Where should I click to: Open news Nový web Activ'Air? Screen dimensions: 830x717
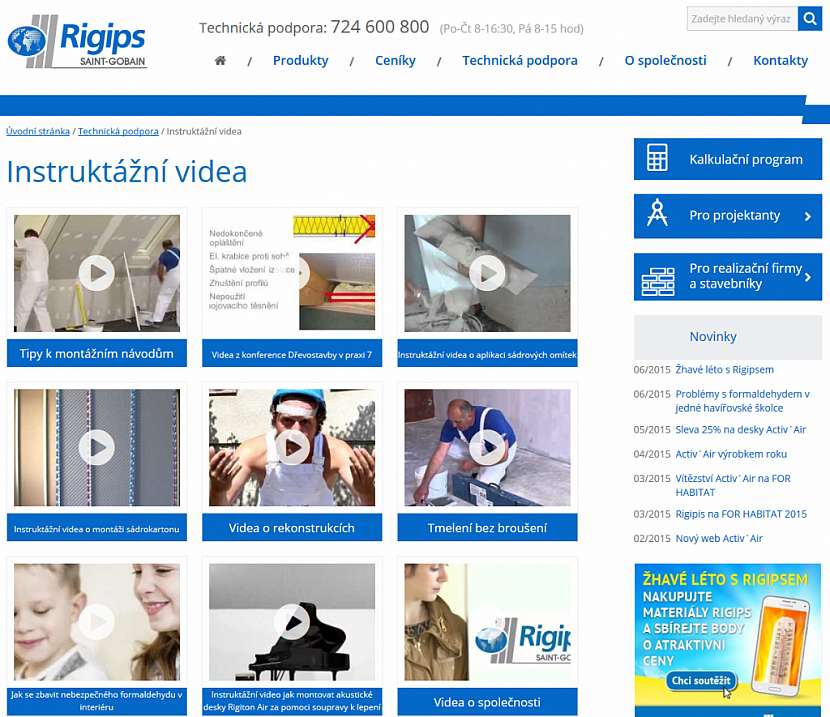(719, 538)
